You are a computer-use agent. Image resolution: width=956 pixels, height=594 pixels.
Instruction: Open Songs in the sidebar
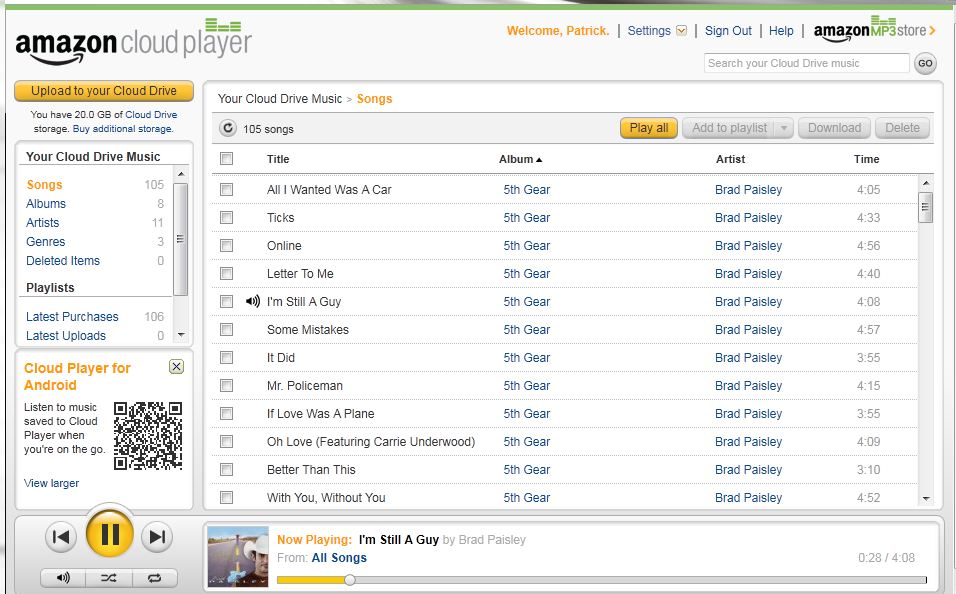44,185
